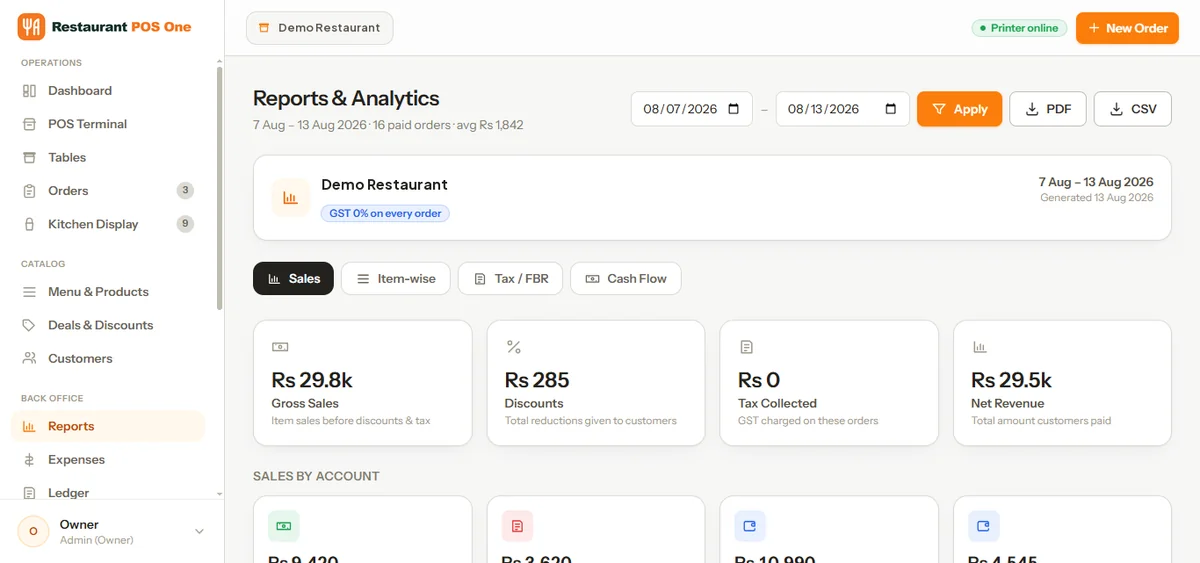Open the Tables page
This screenshot has height=563, width=1200.
pyautogui.click(x=108, y=157)
